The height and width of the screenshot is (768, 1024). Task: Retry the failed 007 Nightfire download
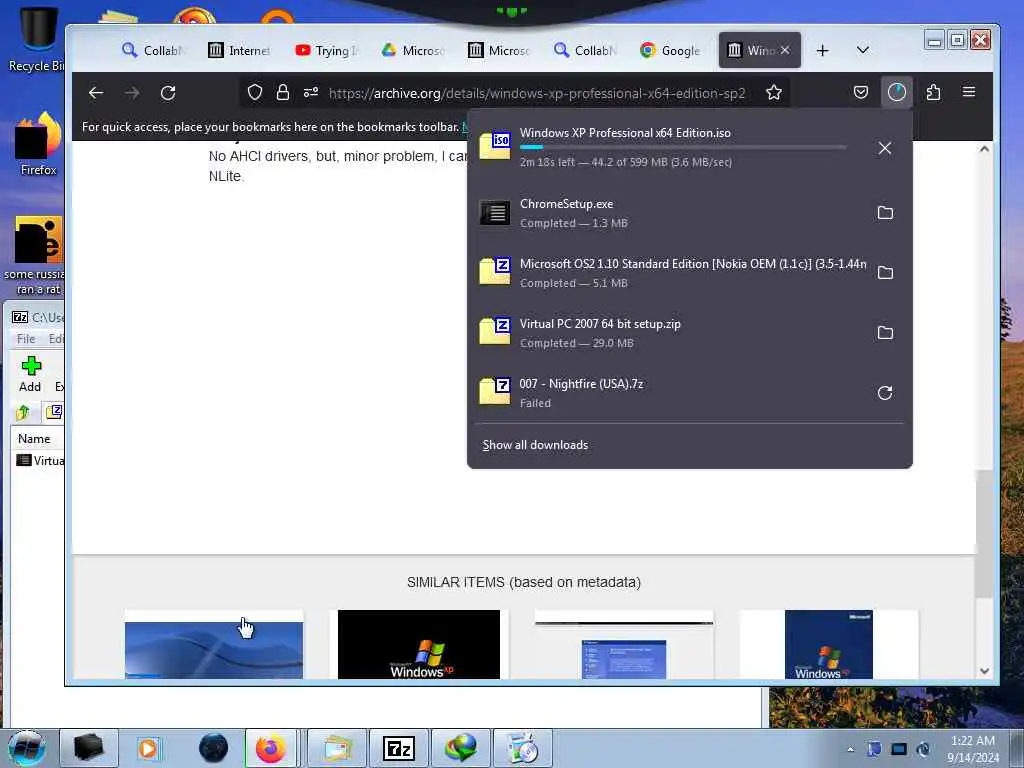pos(885,393)
